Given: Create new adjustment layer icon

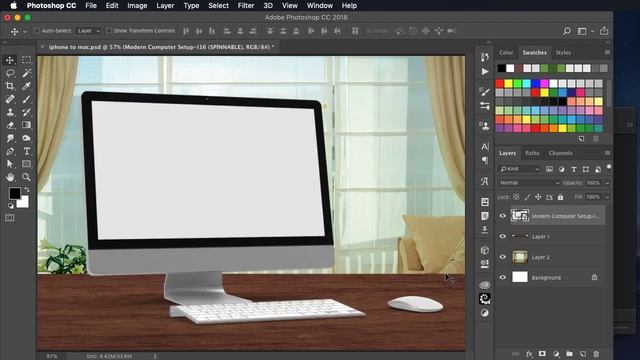Looking at the screenshot, I should pos(556,354).
